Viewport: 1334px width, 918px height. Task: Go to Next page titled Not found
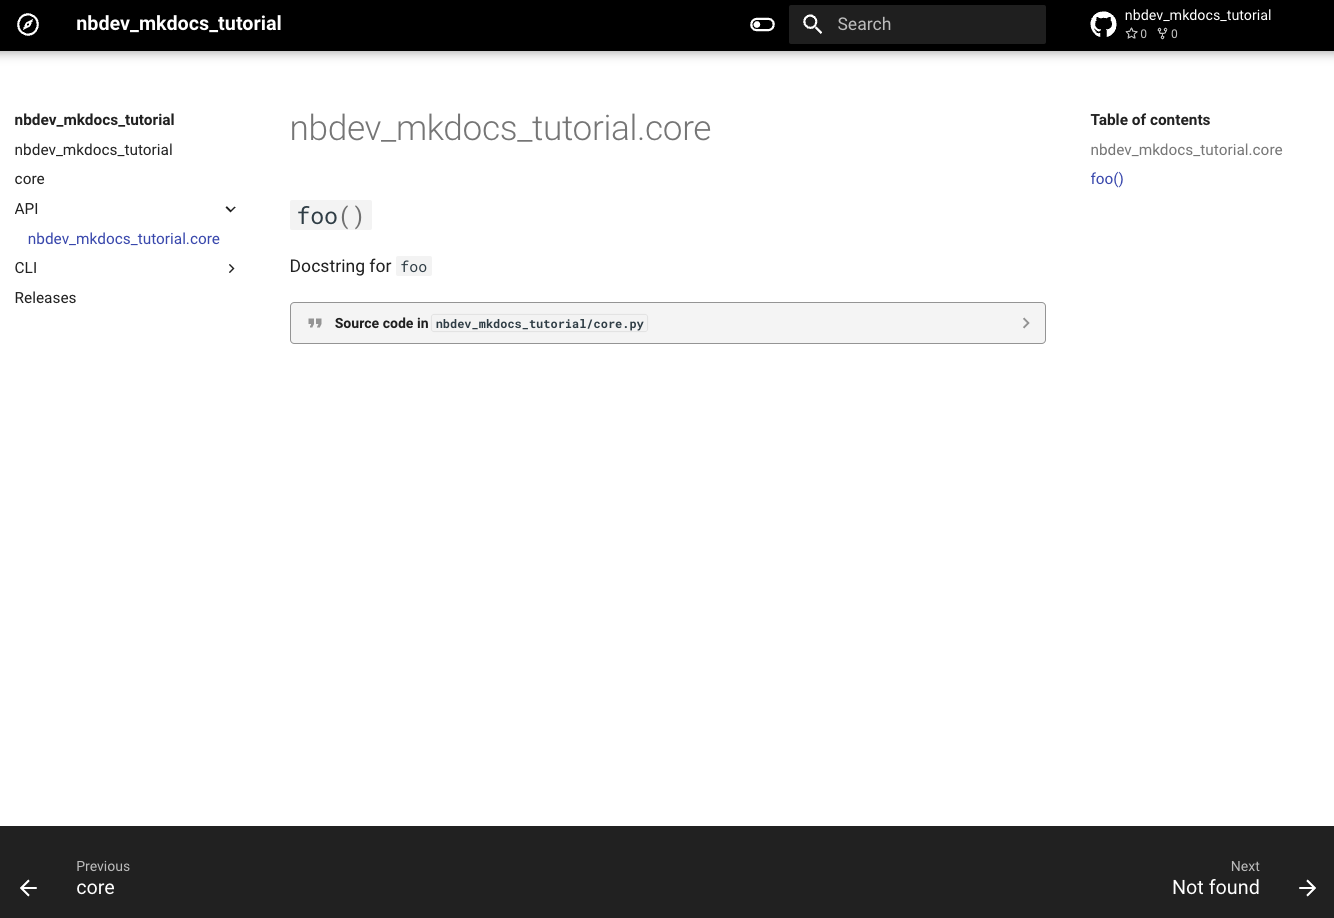click(x=1215, y=887)
